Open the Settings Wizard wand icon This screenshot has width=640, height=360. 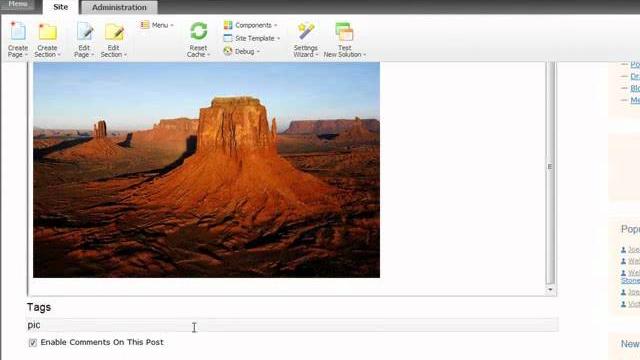click(306, 32)
